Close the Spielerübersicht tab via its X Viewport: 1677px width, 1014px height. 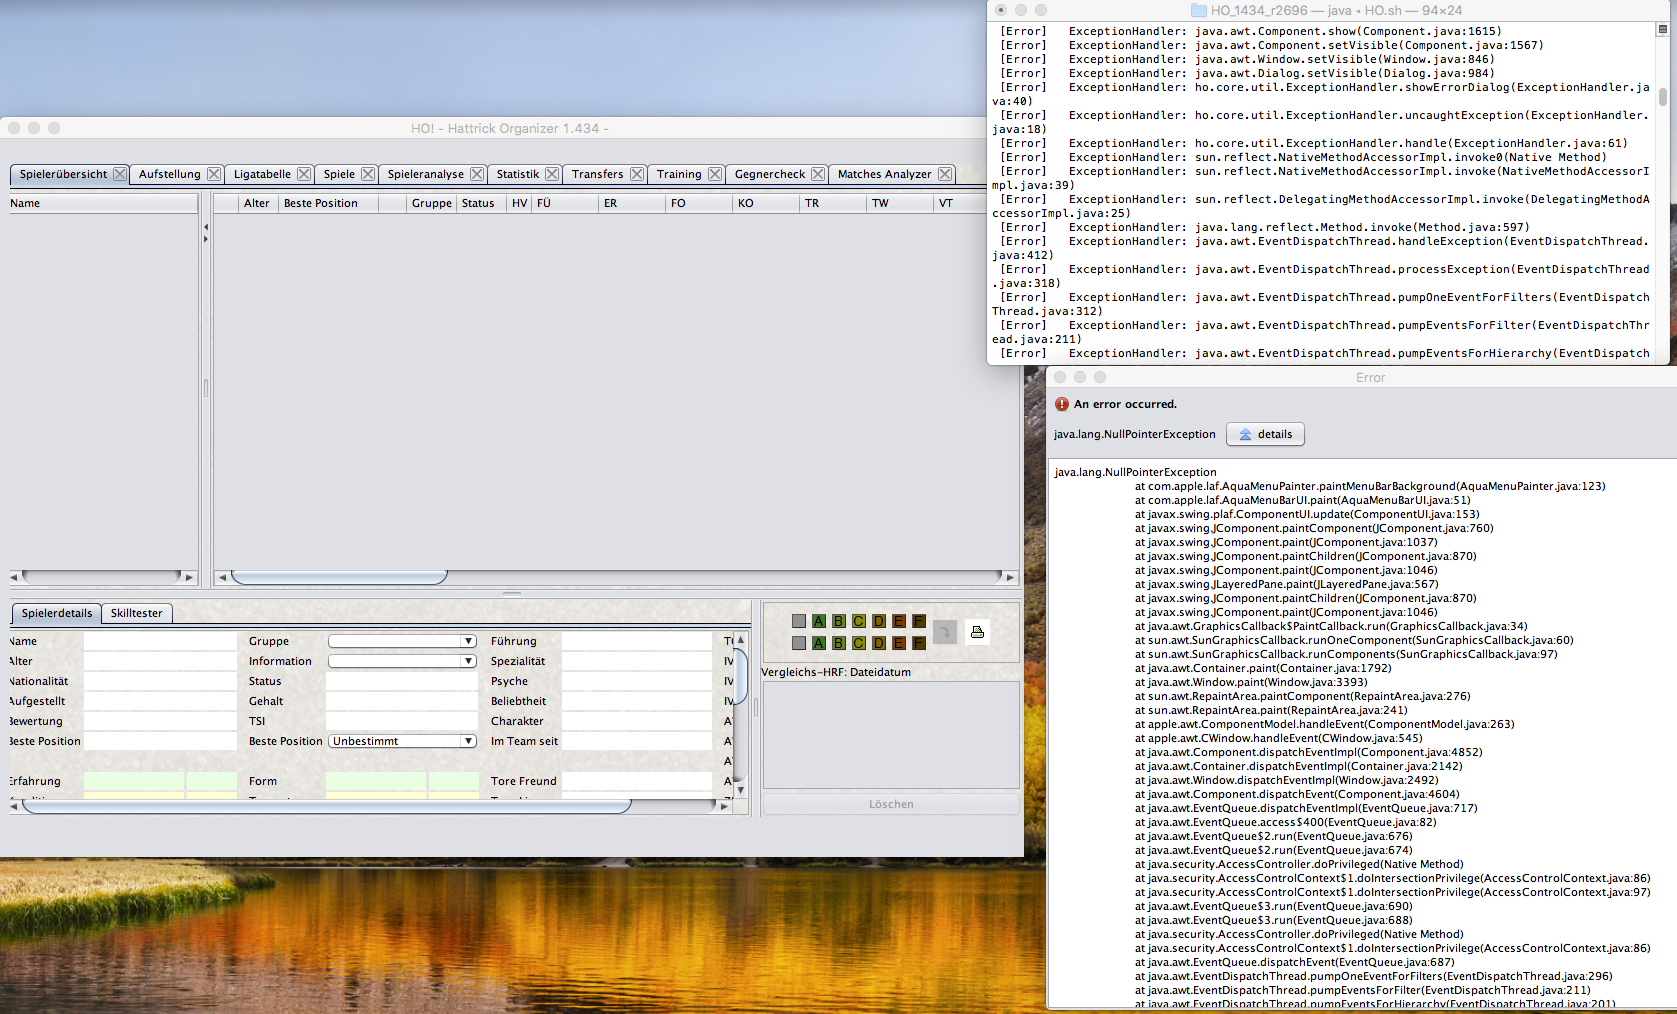coord(120,174)
